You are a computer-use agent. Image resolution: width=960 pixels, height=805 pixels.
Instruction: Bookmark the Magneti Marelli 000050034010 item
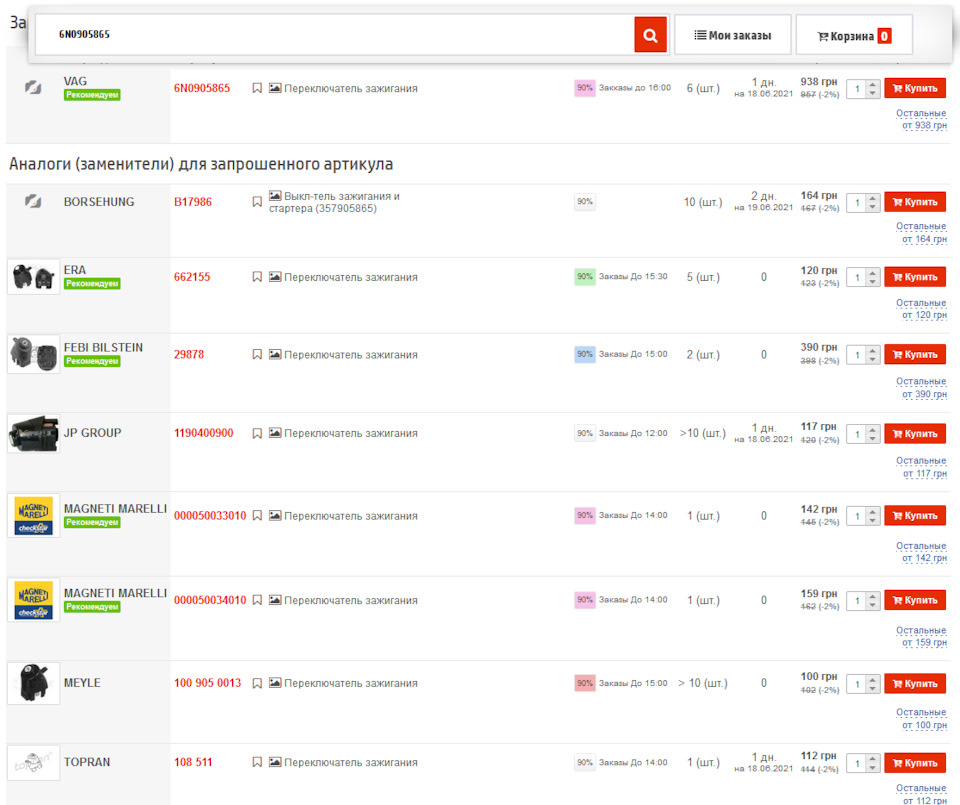[x=257, y=600]
